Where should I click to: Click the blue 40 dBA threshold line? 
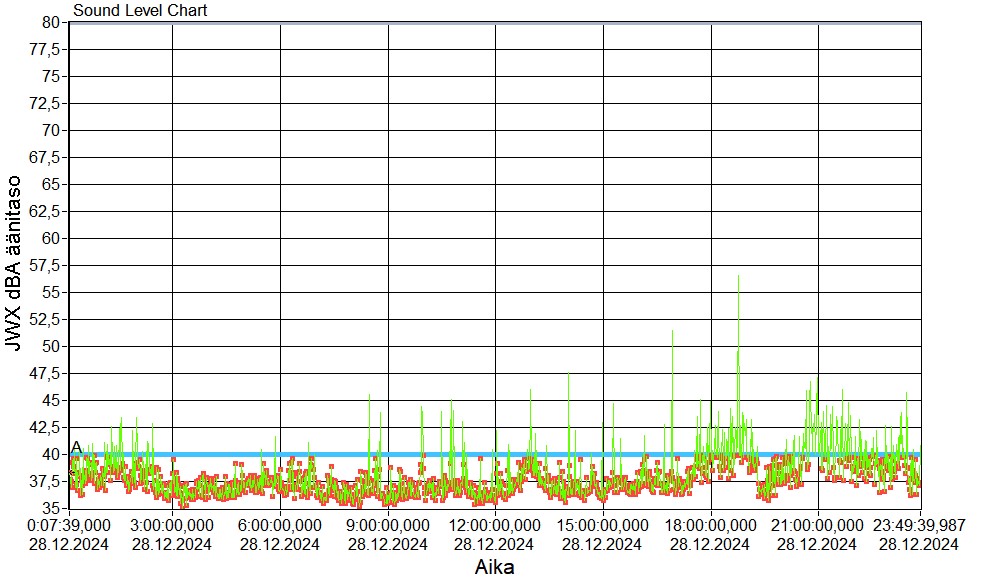500,454
